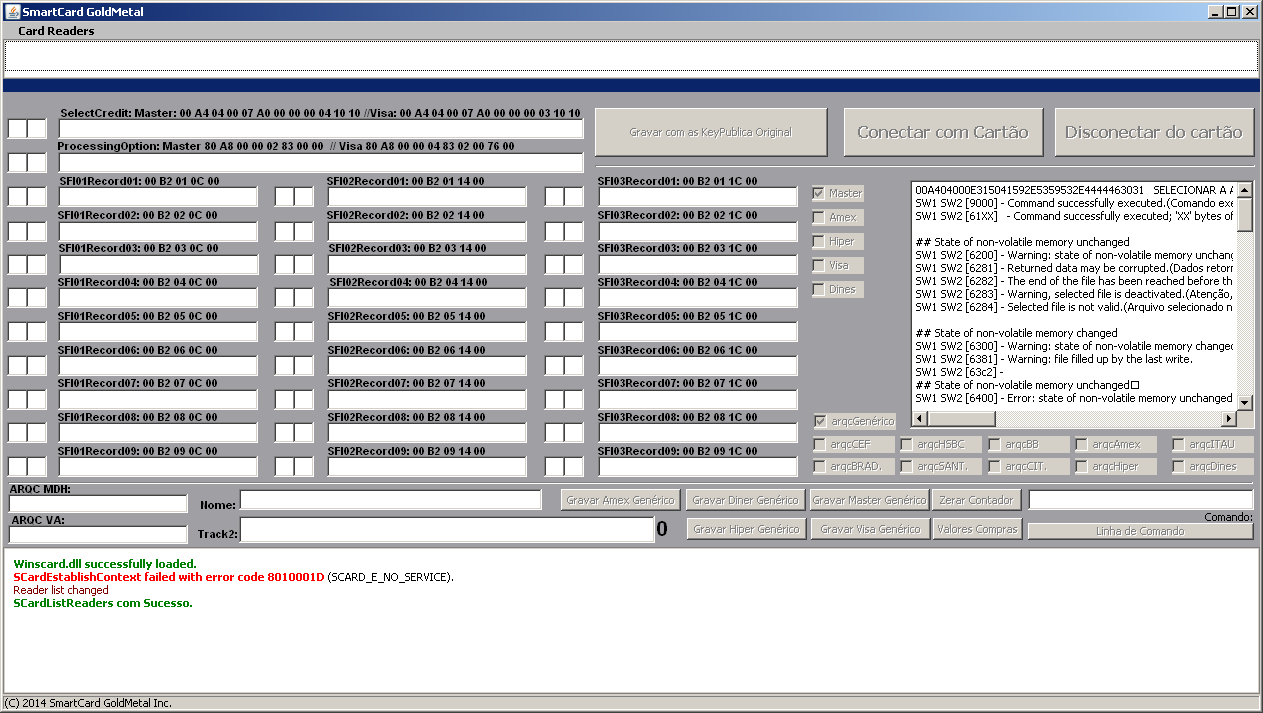
Task: Click the log's horizontal scrollbar left arrow
Action: coord(920,419)
